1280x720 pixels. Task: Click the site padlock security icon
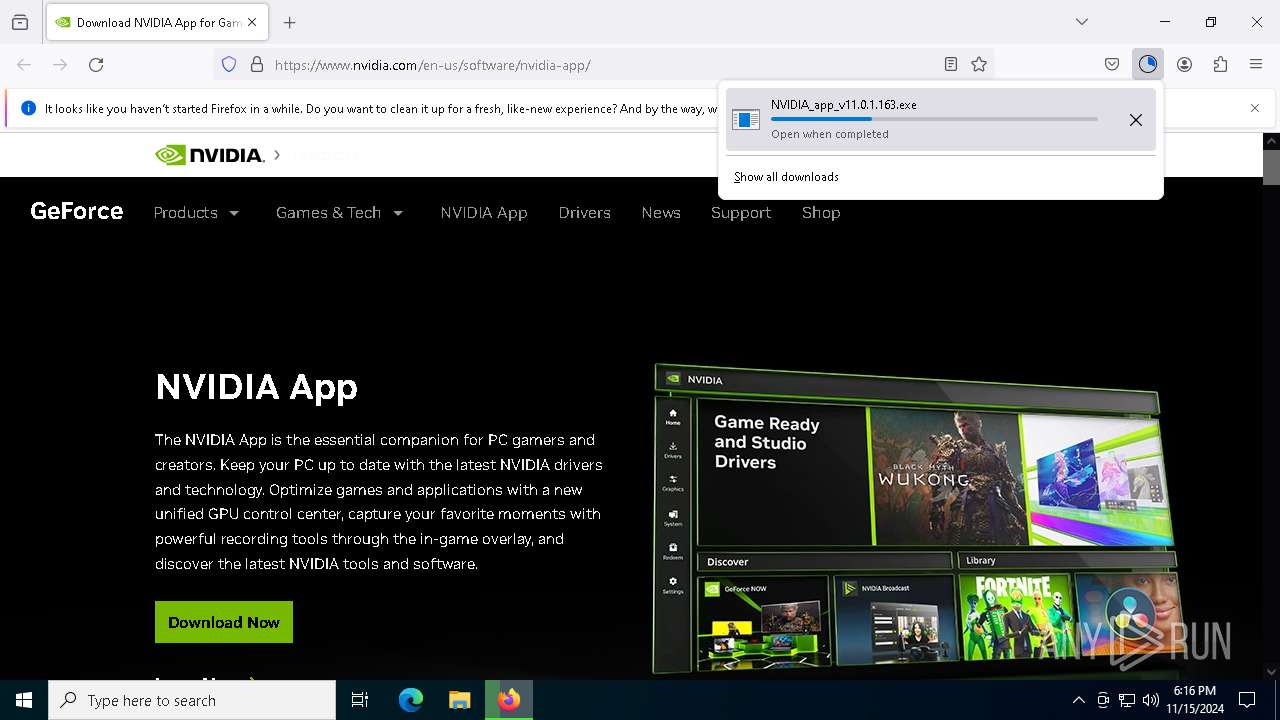257,65
